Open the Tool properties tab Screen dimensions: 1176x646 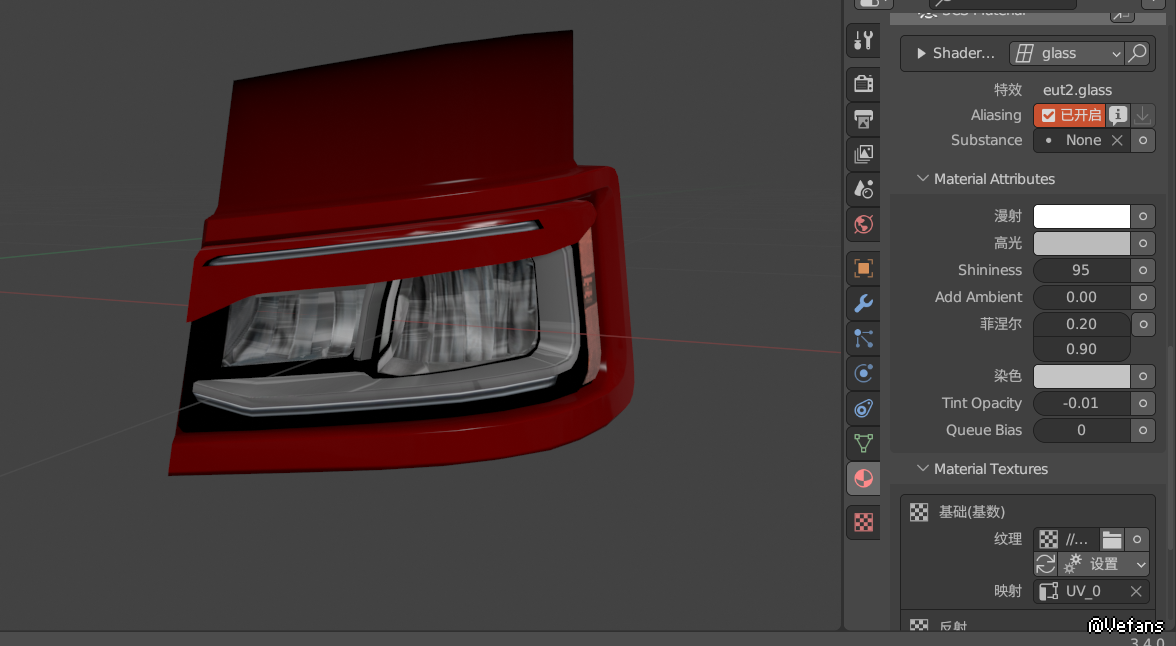click(863, 41)
